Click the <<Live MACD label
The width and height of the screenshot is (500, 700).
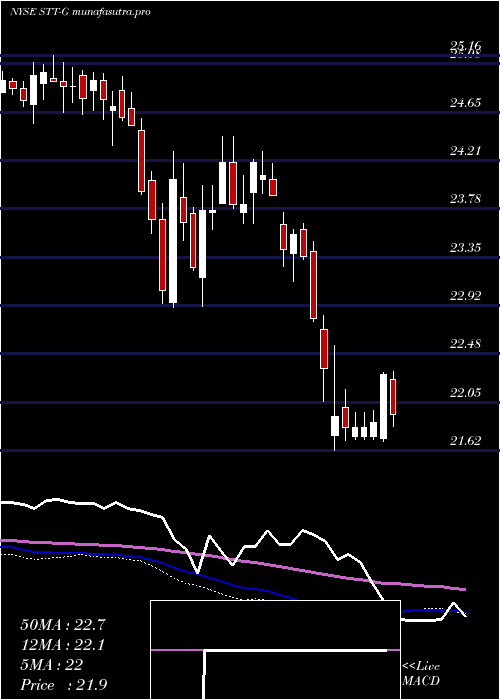(x=421, y=674)
